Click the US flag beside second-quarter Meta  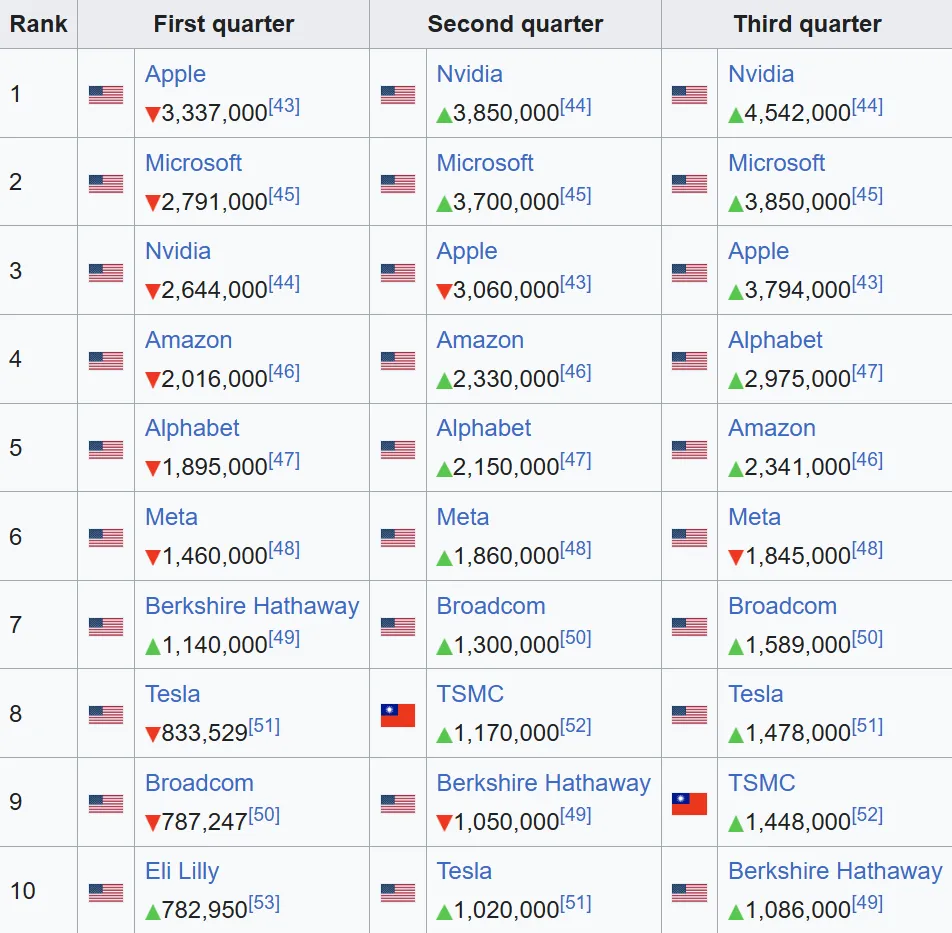click(x=398, y=538)
